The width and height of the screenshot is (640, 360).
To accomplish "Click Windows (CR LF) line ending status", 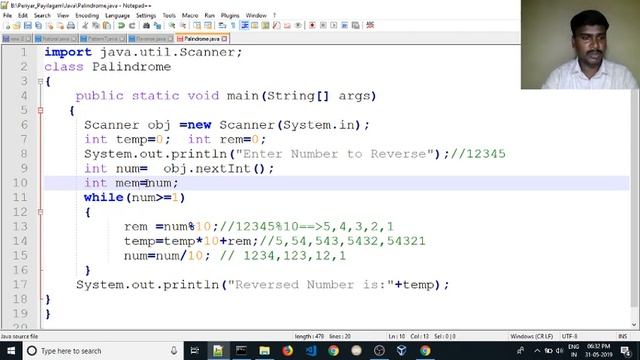I will pos(531,336).
